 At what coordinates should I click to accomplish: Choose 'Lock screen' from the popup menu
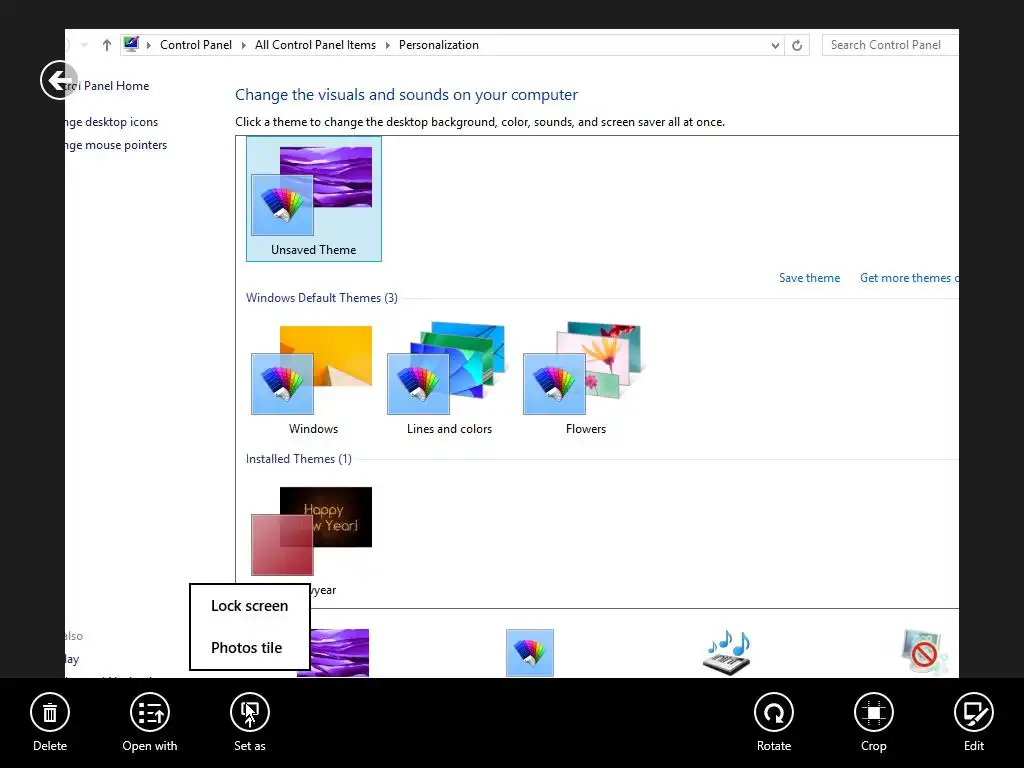(x=249, y=605)
